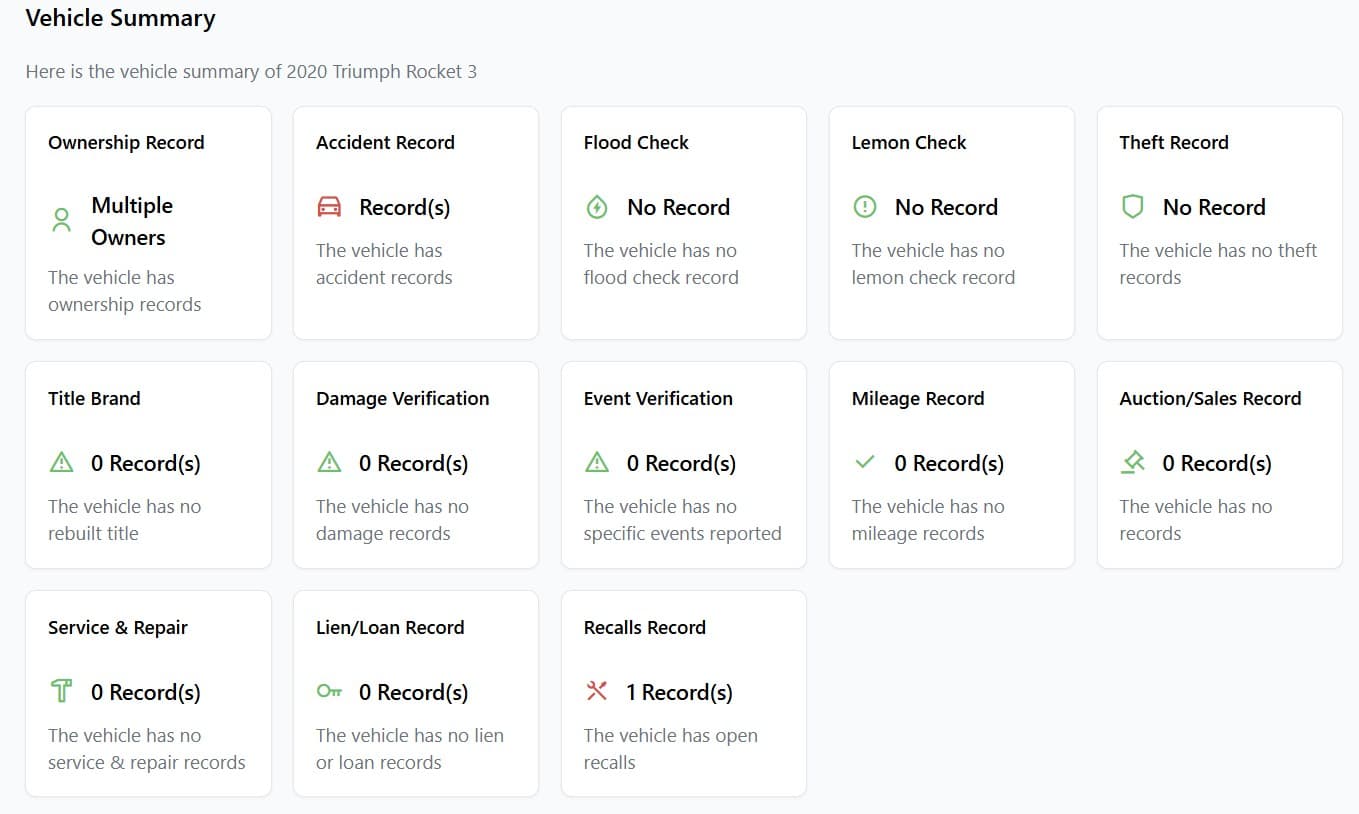
Task: Click the red tools icon in Recalls Record
Action: pyautogui.click(x=597, y=691)
